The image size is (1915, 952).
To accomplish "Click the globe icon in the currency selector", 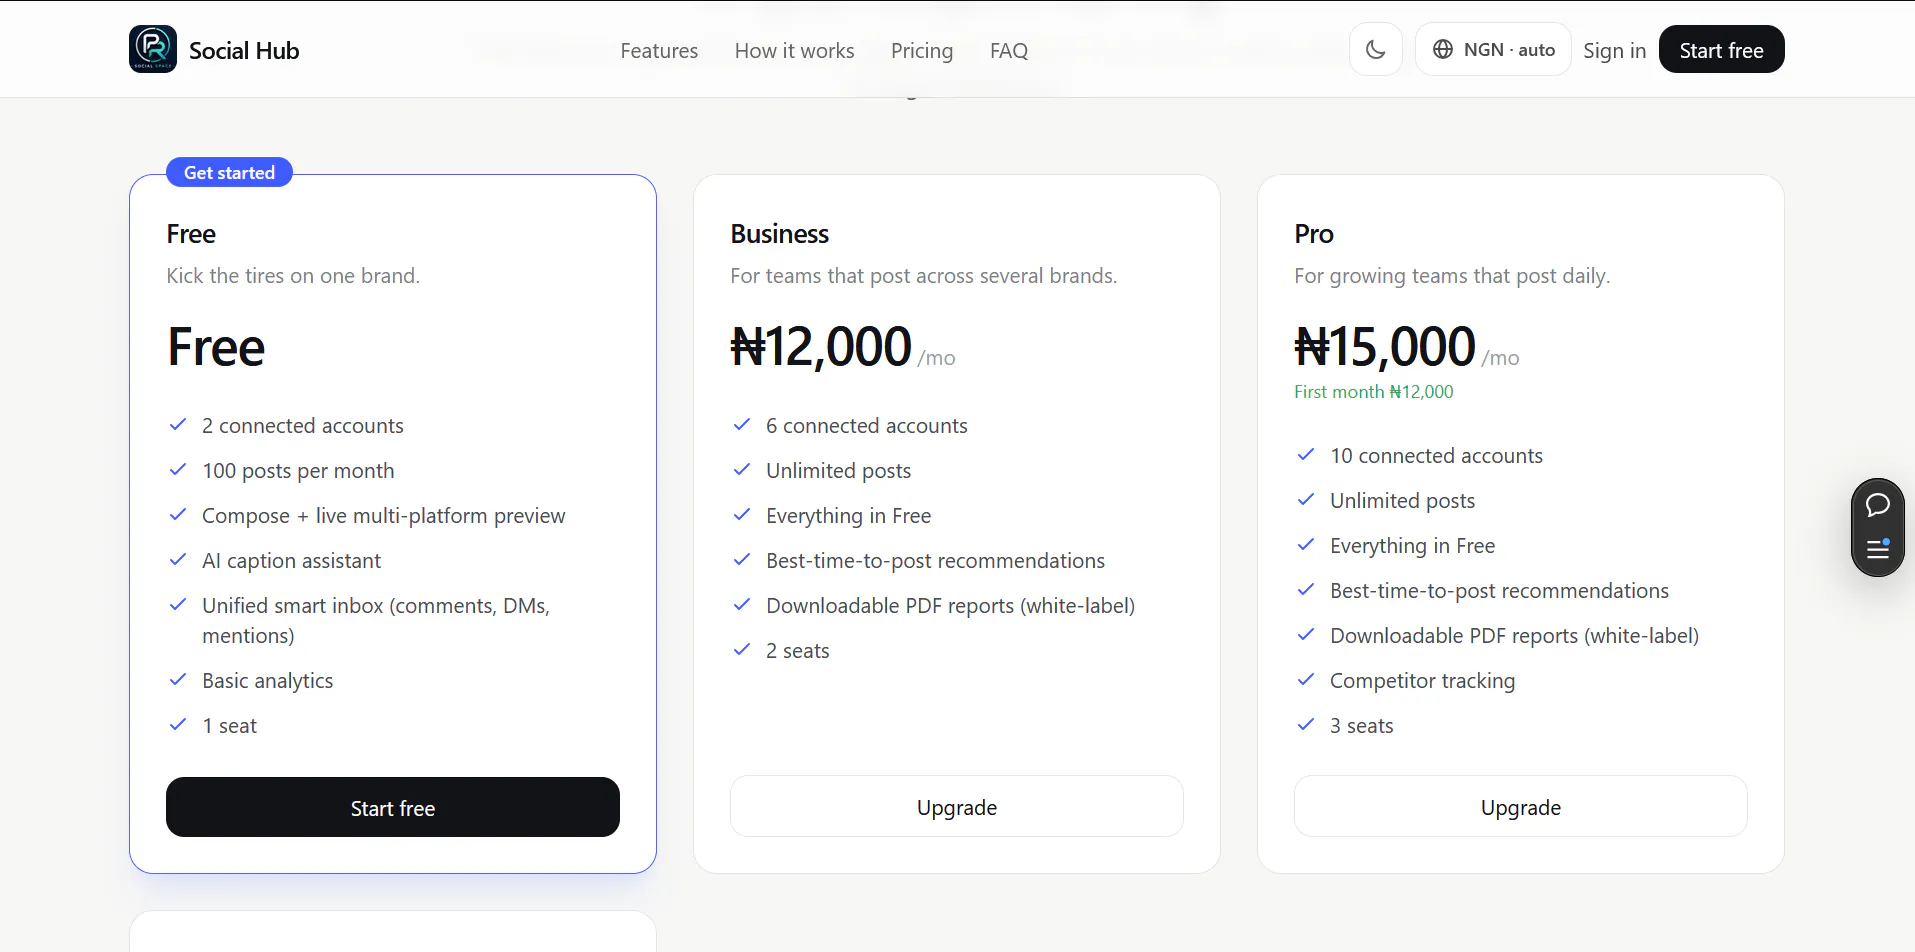I will pyautogui.click(x=1443, y=49).
